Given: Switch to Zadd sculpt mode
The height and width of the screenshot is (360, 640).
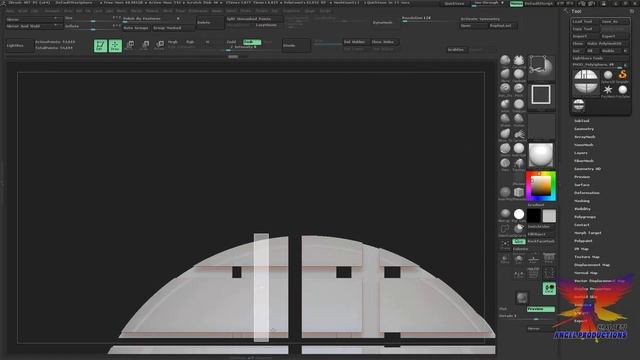Looking at the screenshot, I should [x=231, y=42].
